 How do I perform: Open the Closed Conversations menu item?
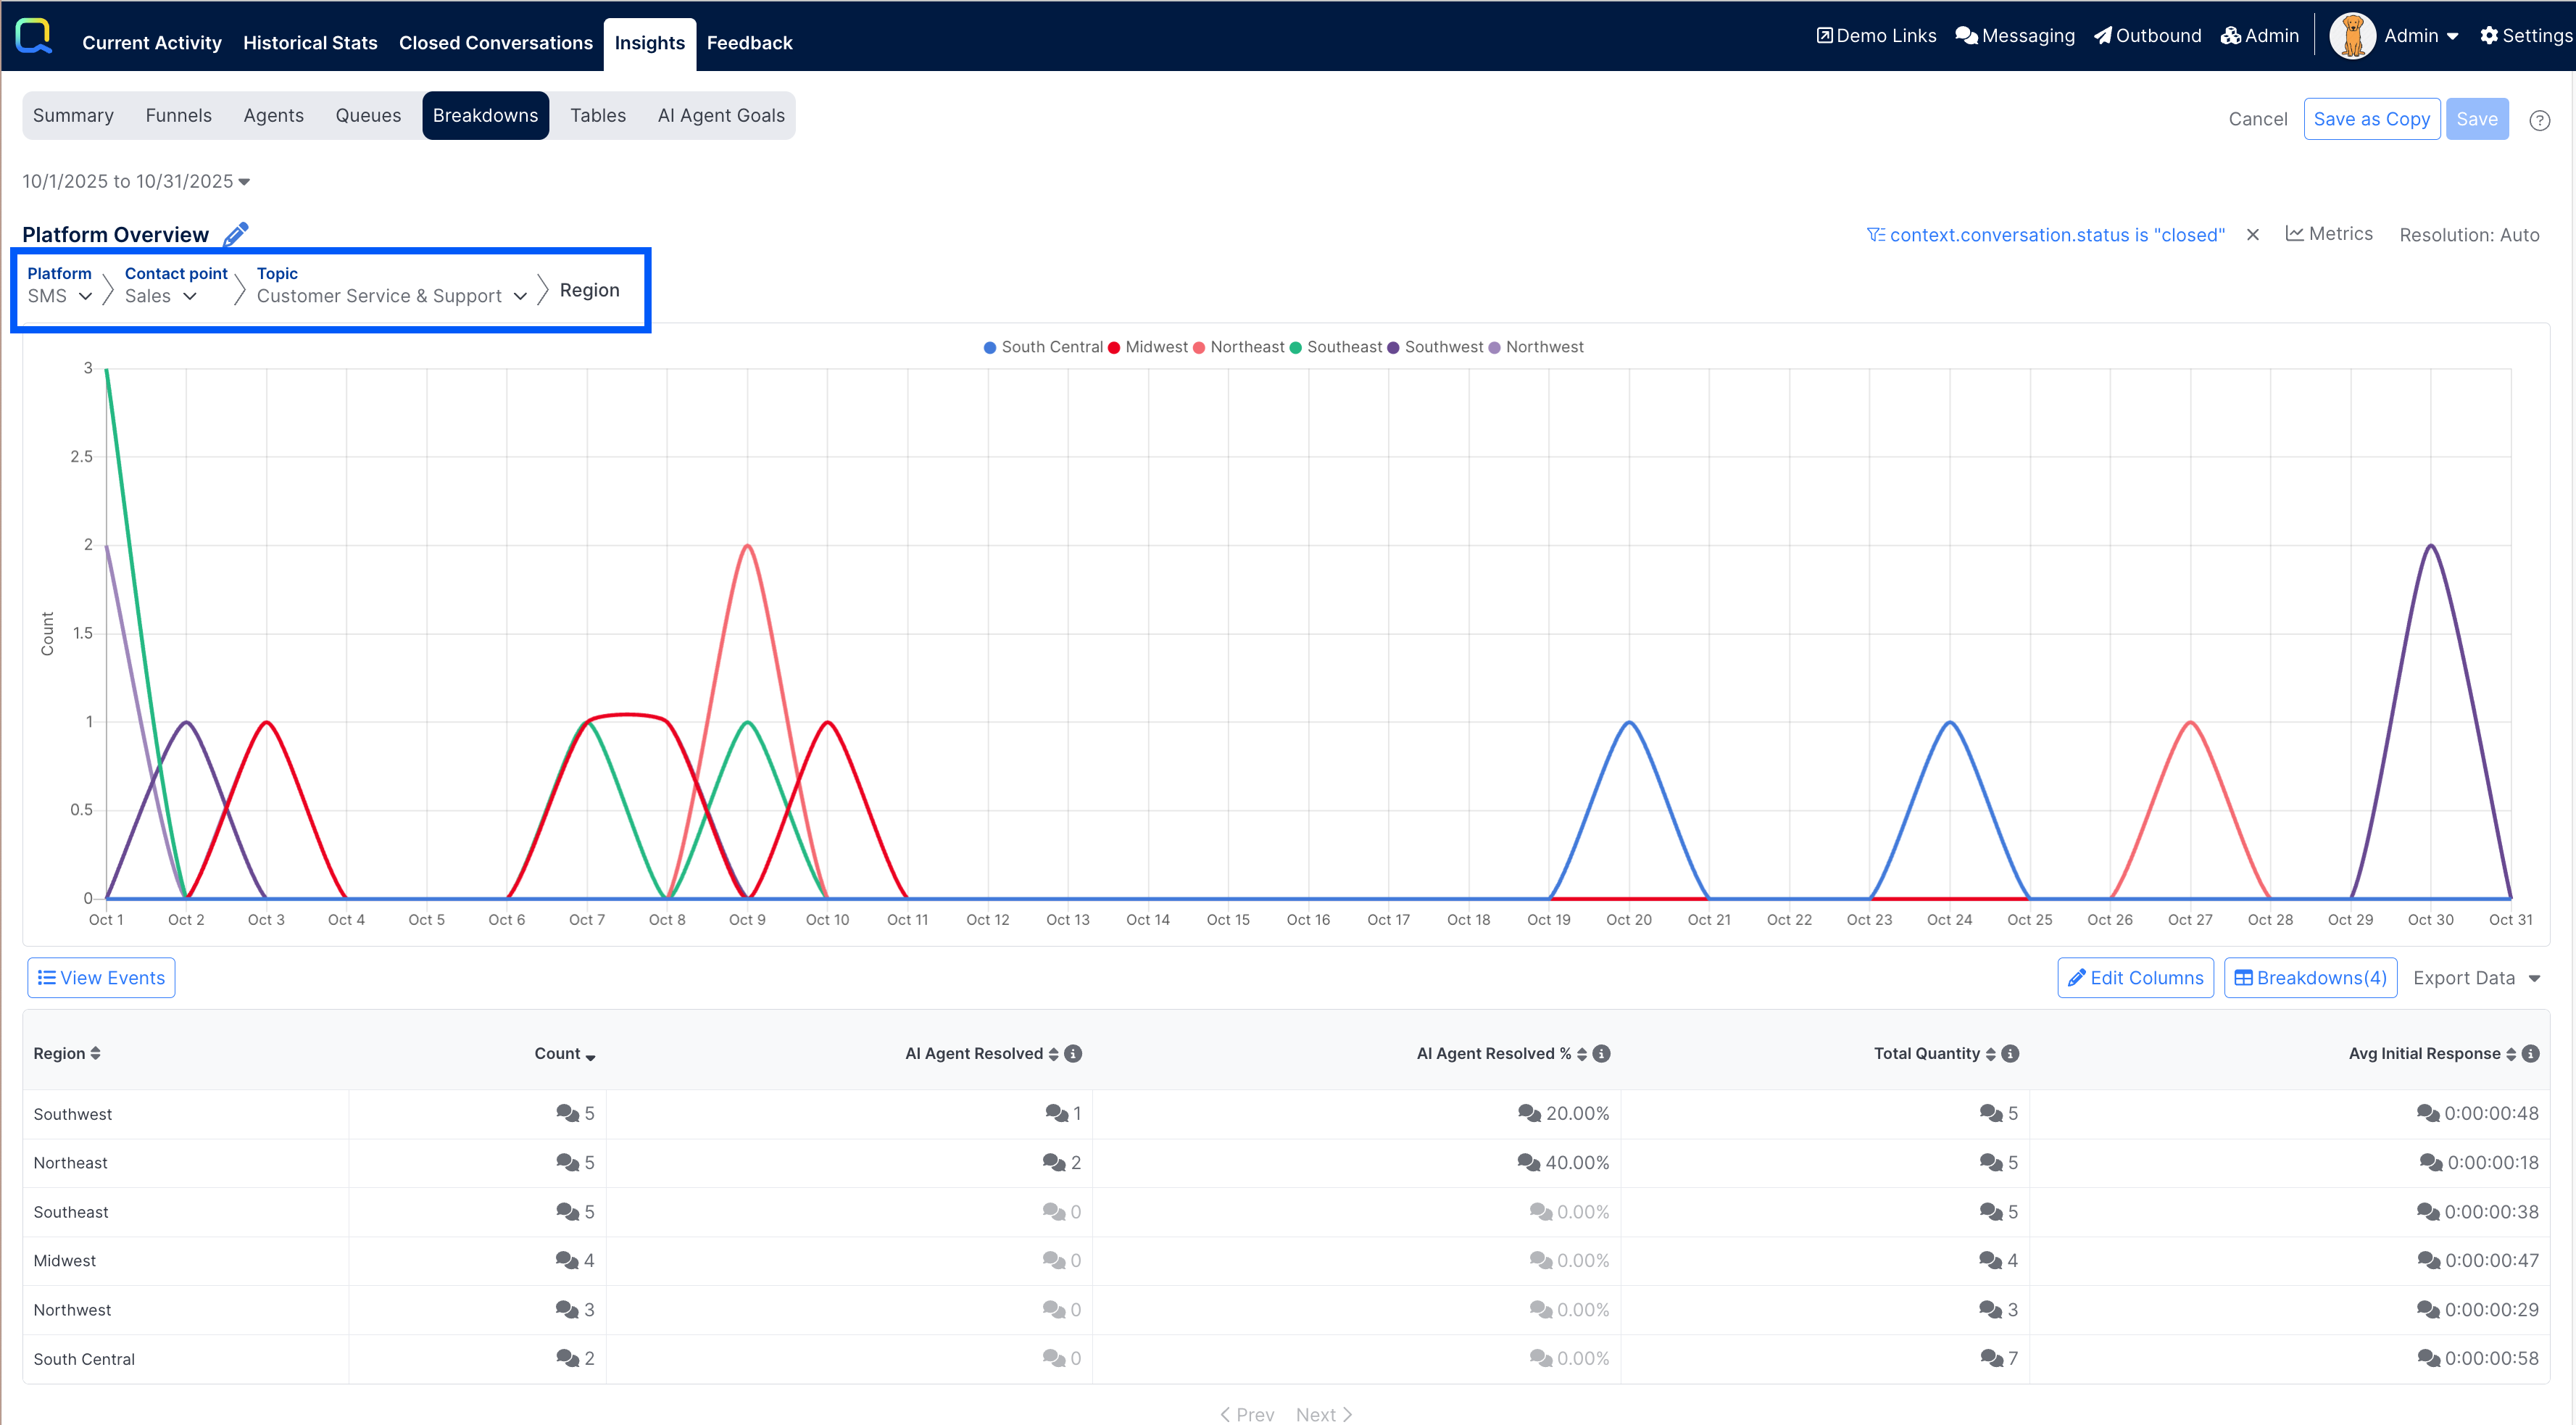pos(495,43)
